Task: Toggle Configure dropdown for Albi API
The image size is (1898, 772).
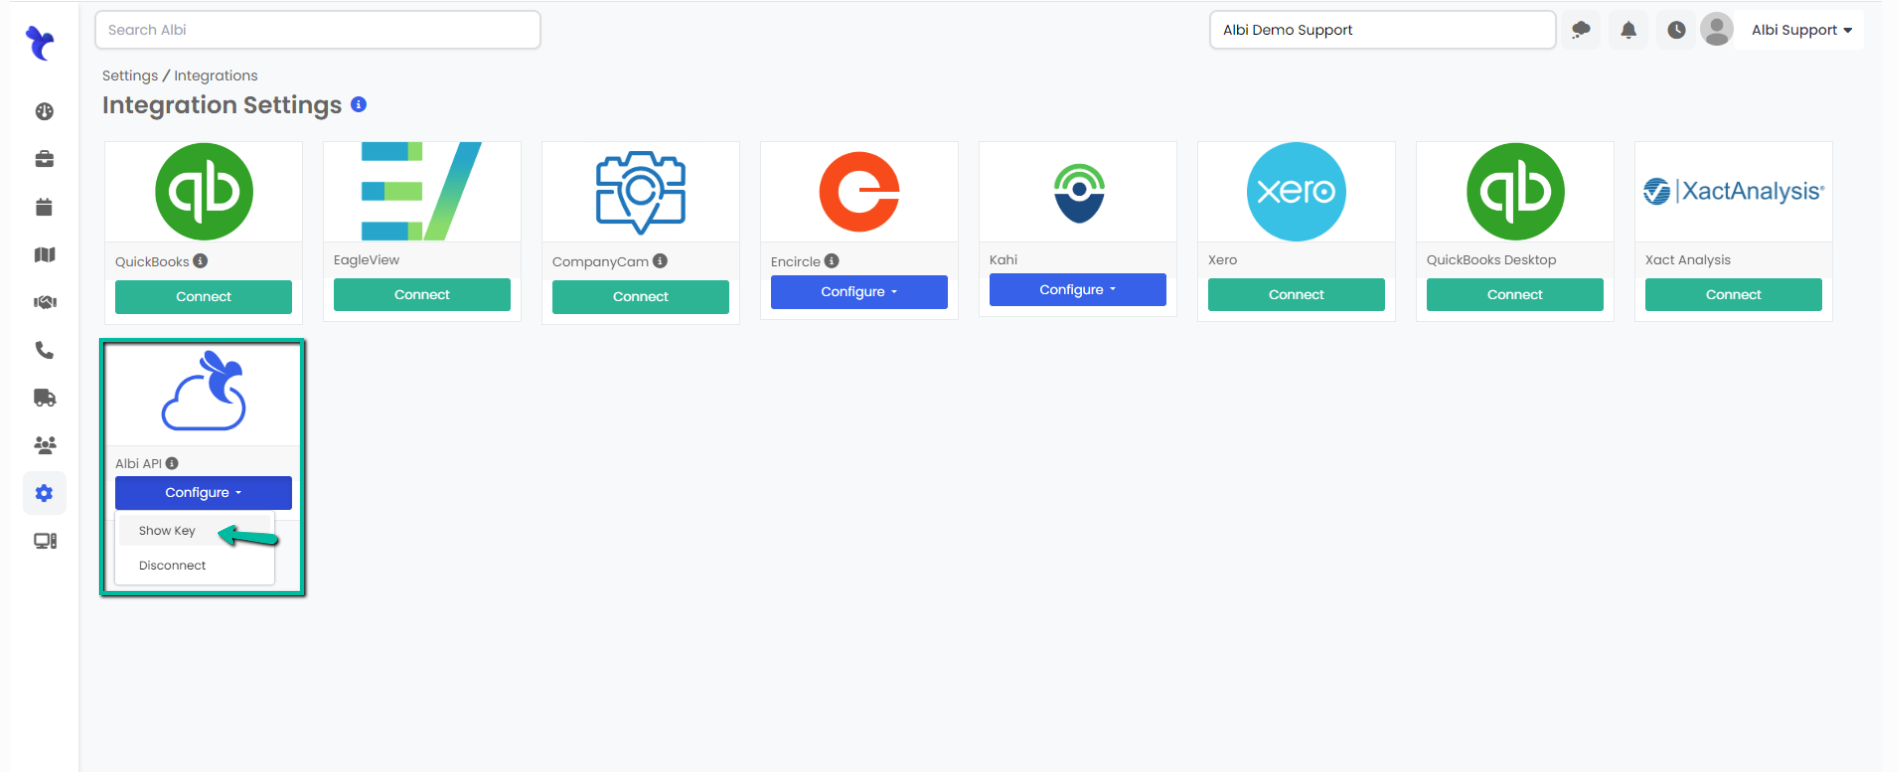Action: pyautogui.click(x=203, y=493)
